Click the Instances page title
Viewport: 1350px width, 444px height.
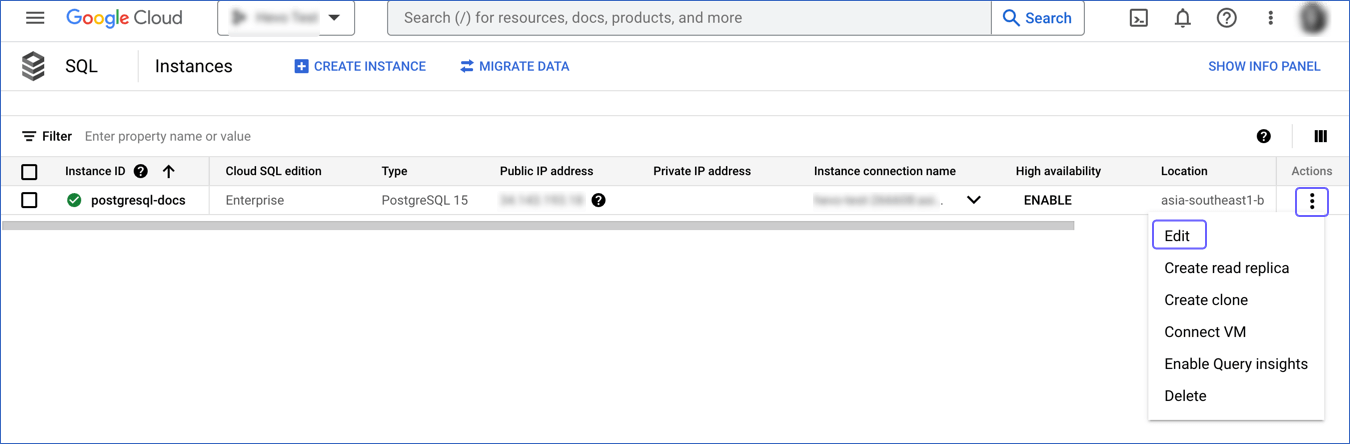click(x=193, y=66)
